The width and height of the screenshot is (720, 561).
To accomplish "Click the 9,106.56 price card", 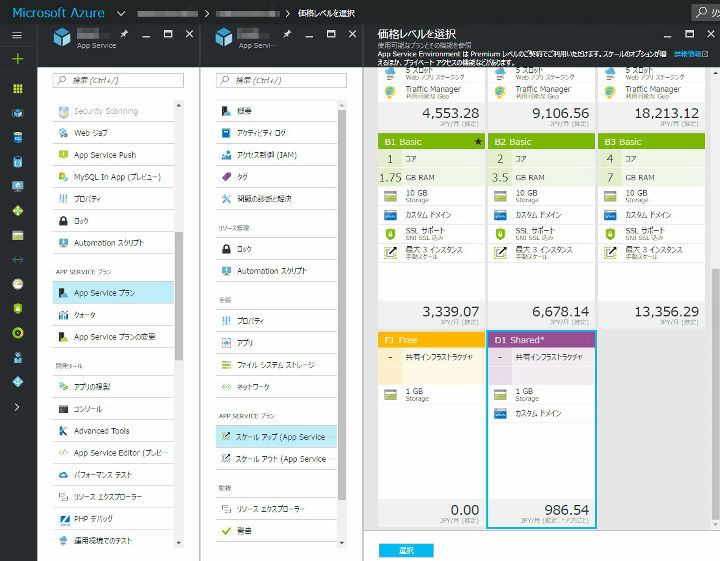I will tap(541, 99).
